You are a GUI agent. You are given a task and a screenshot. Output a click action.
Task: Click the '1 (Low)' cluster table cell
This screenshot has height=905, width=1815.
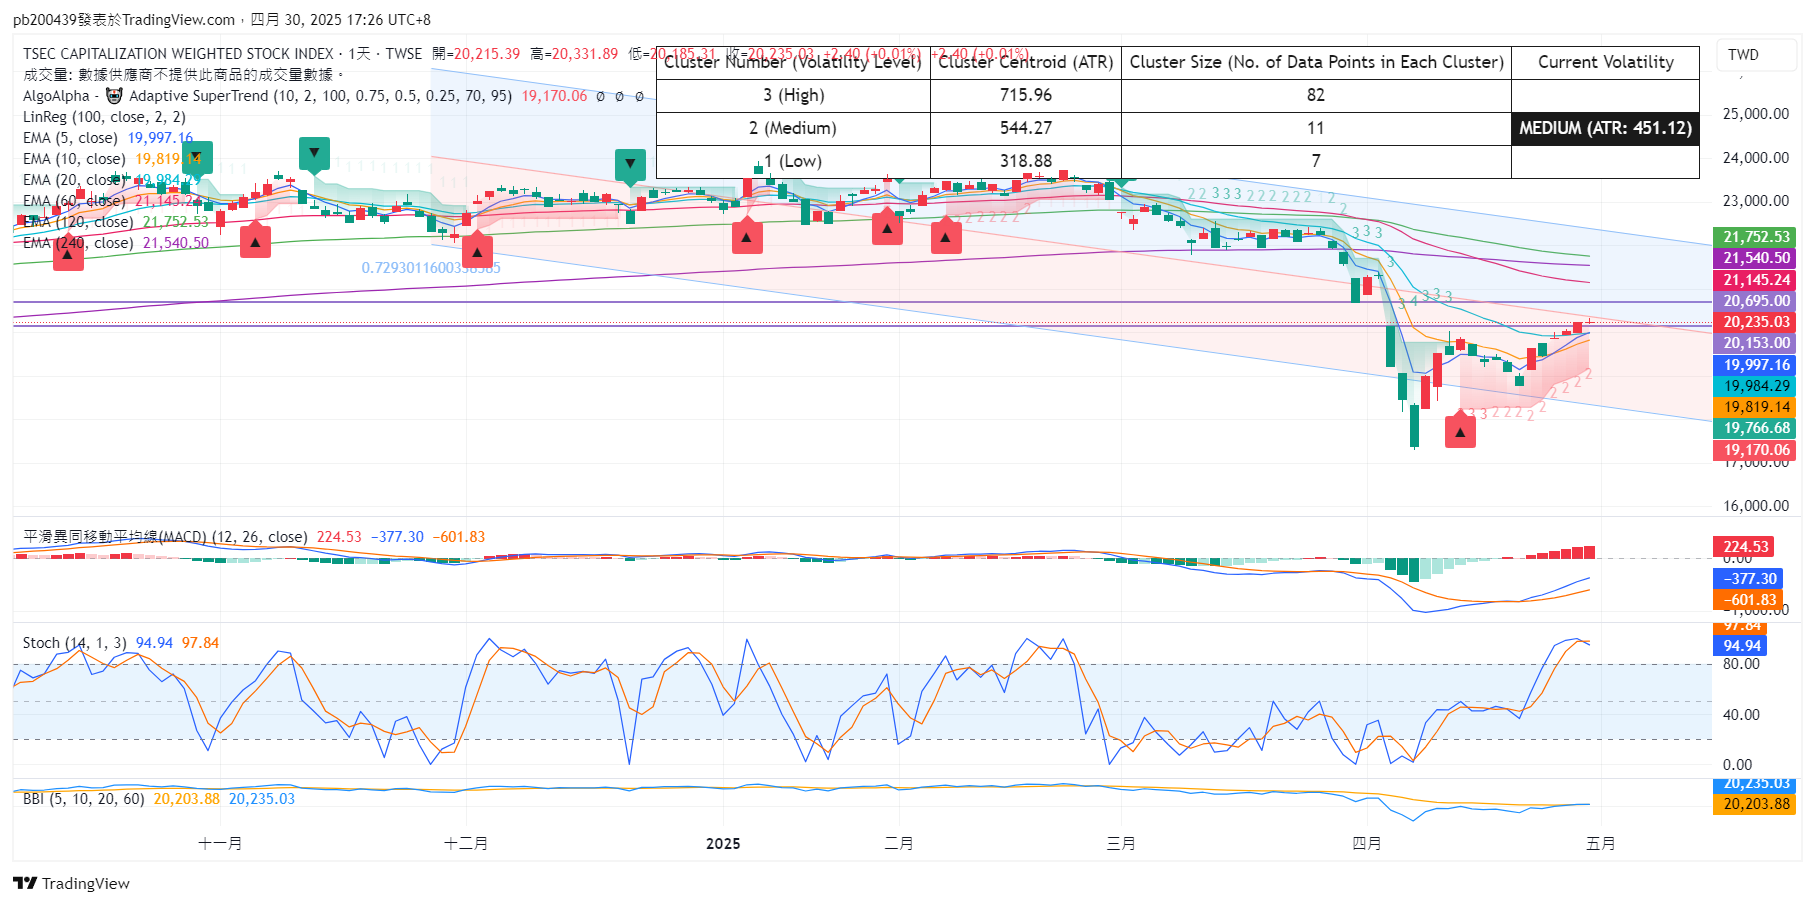(x=793, y=161)
